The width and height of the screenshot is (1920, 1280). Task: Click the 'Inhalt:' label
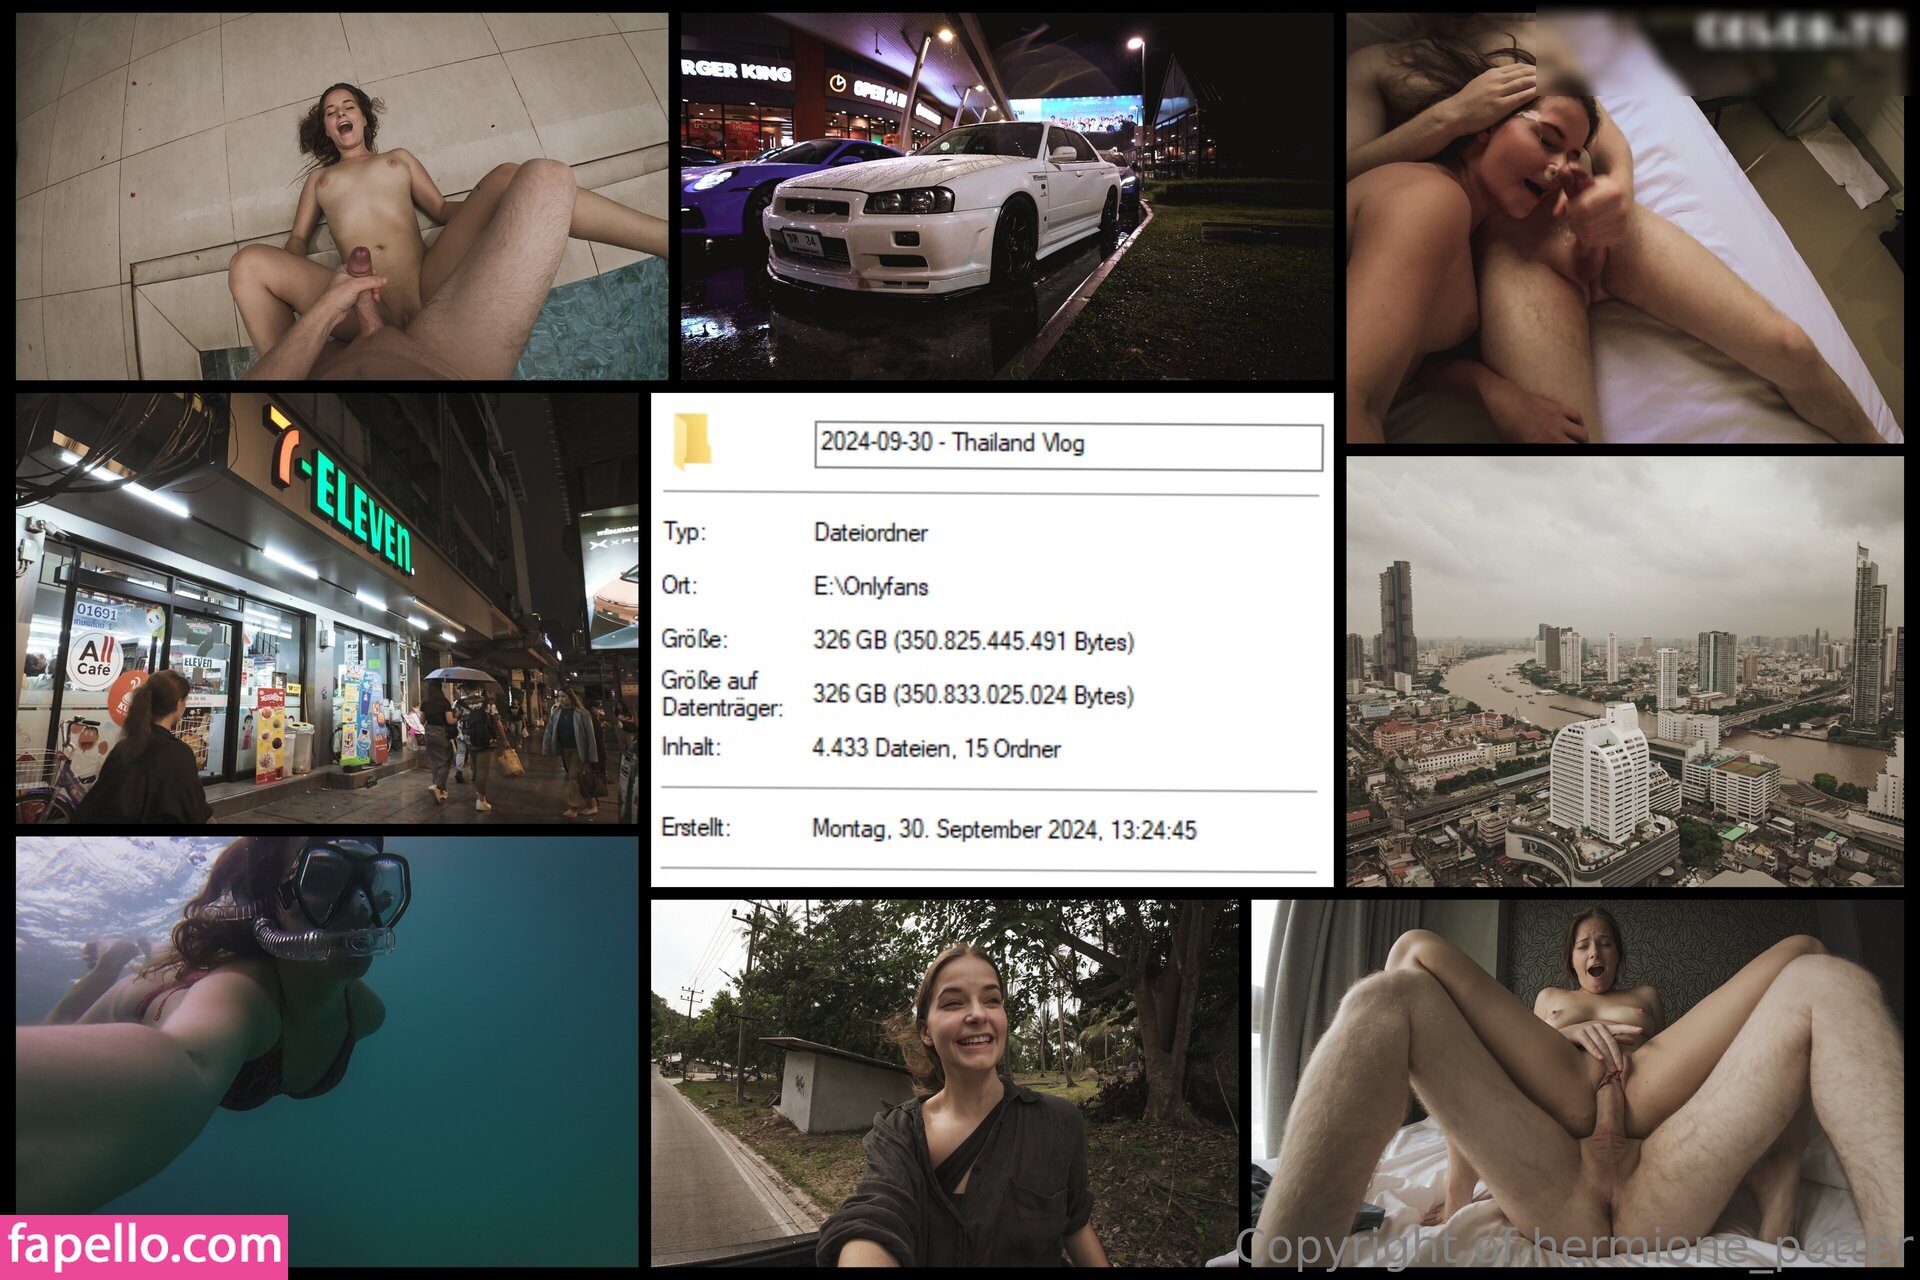point(690,747)
